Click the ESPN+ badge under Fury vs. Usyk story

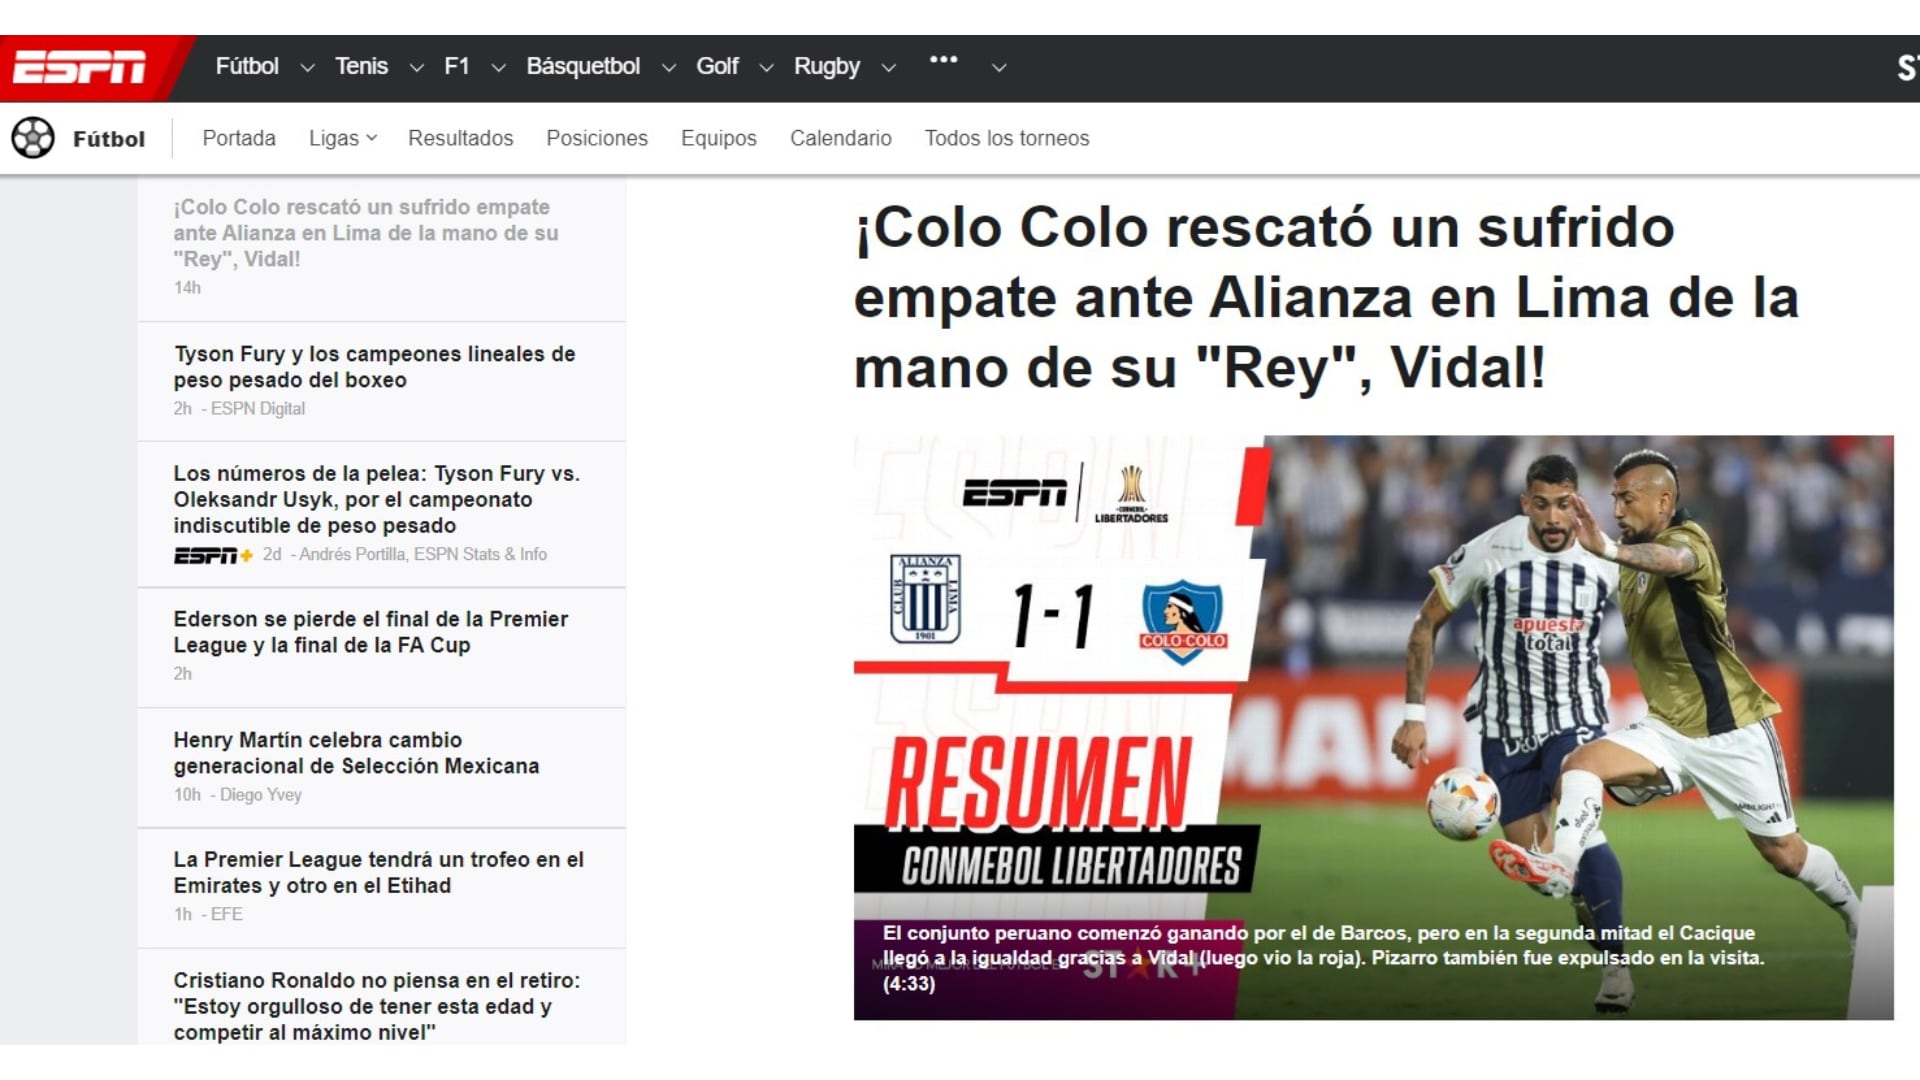coord(213,555)
